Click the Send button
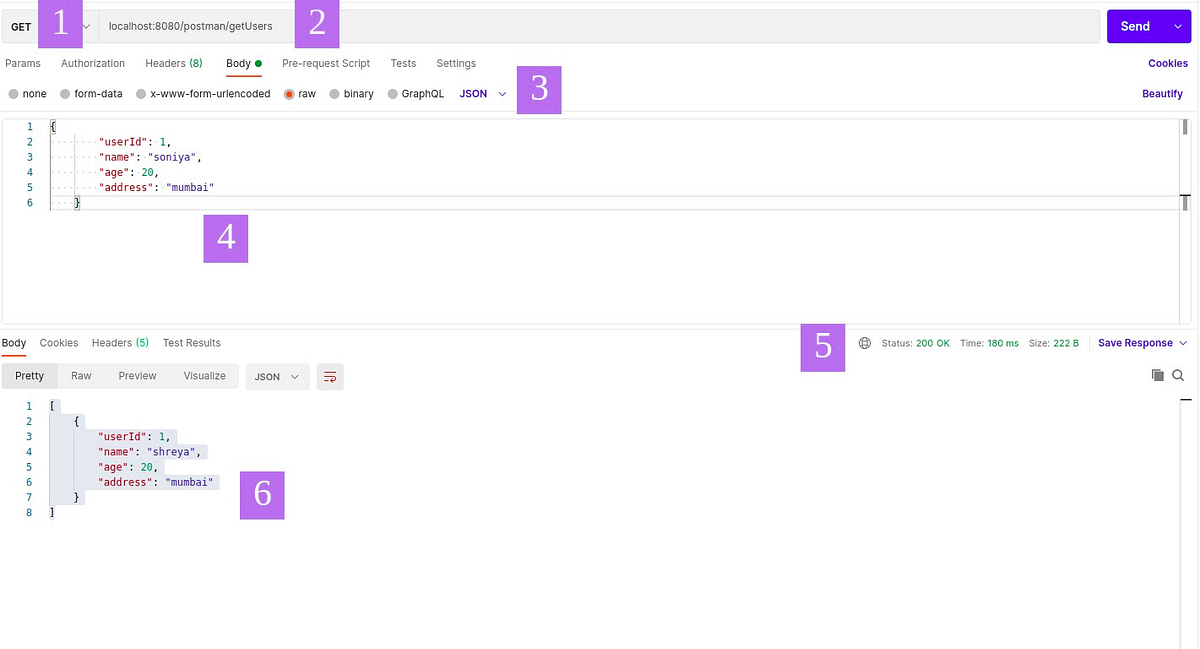The height and width of the screenshot is (649, 1200). (1135, 26)
